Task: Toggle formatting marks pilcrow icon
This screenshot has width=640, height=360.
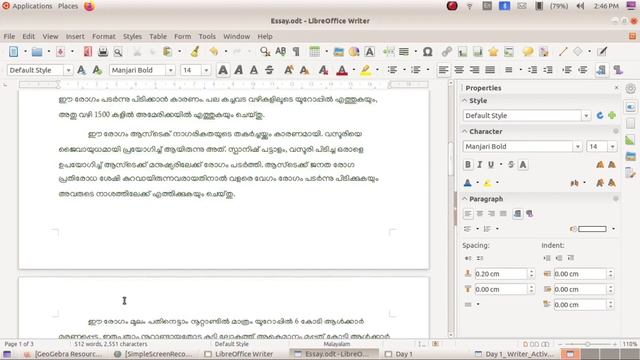Action: (x=296, y=51)
